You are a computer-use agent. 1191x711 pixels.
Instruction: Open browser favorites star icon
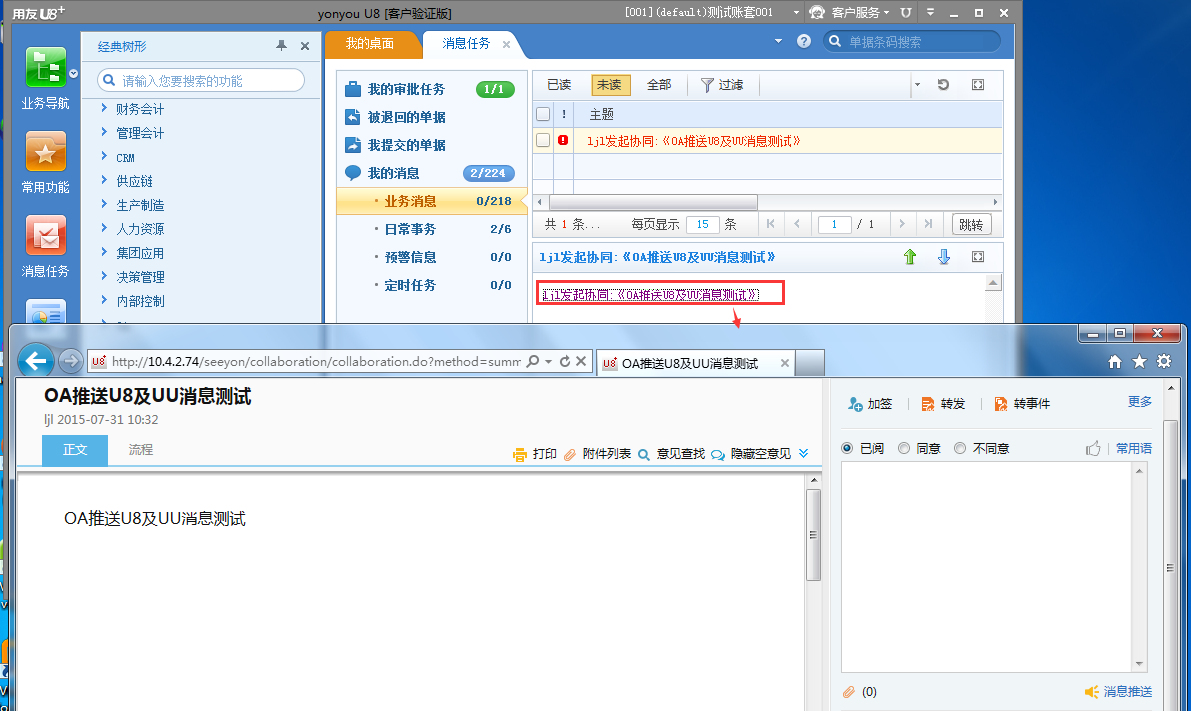coord(1139,362)
